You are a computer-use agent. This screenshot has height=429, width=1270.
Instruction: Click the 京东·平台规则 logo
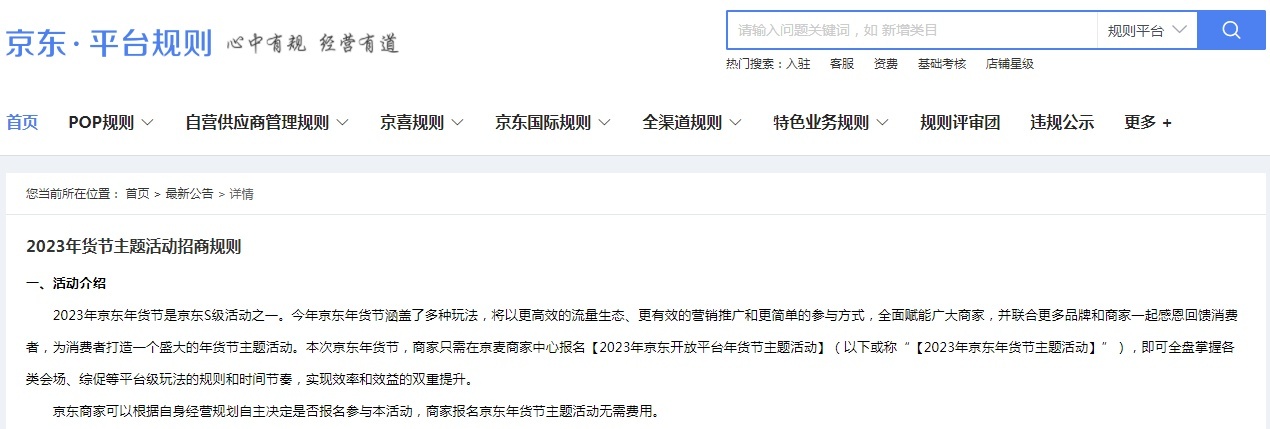click(109, 43)
